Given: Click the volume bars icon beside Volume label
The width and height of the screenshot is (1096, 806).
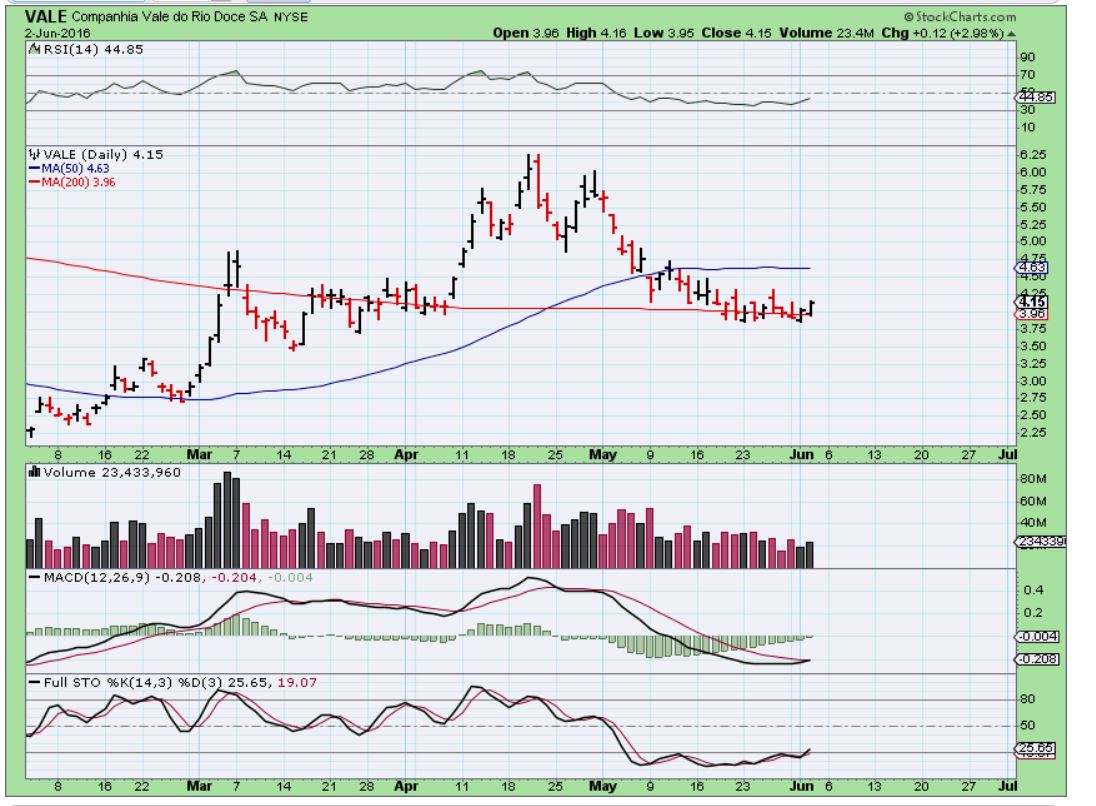Looking at the screenshot, I should (34, 472).
